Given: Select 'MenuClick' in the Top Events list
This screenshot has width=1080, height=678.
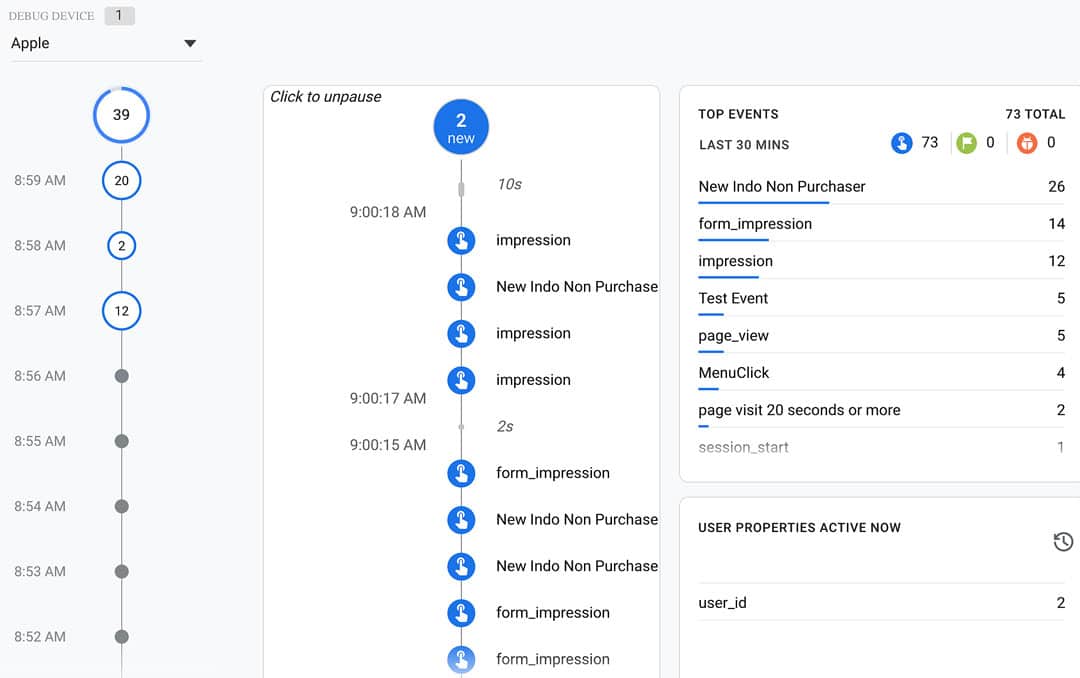Looking at the screenshot, I should coord(734,373).
